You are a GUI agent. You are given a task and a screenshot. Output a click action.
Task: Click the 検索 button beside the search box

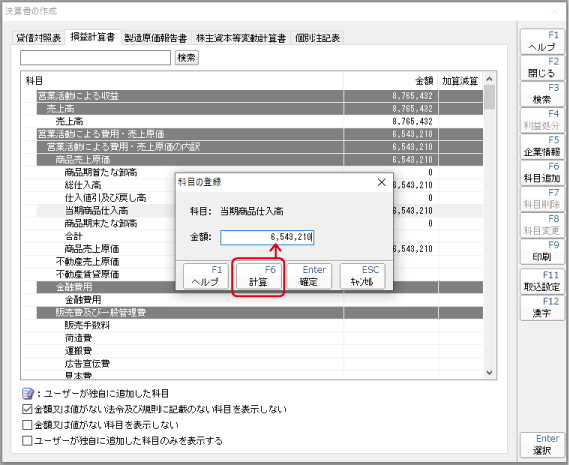pyautogui.click(x=187, y=58)
